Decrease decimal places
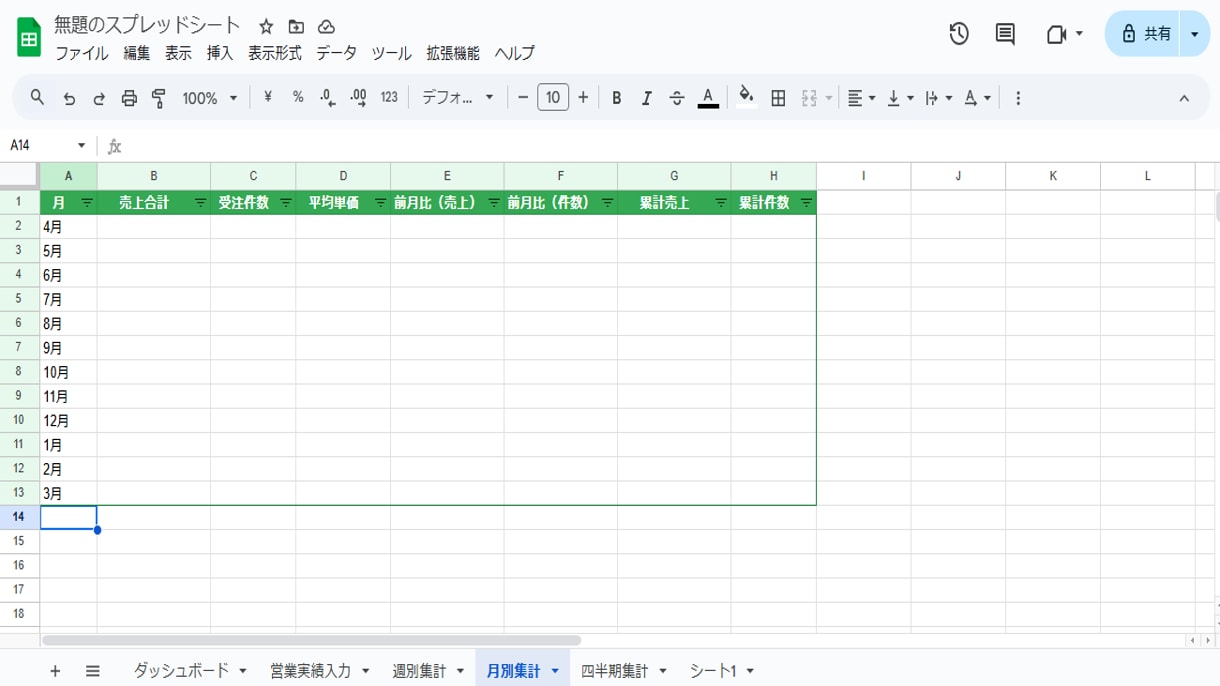Viewport: 1220px width, 686px height. click(328, 97)
